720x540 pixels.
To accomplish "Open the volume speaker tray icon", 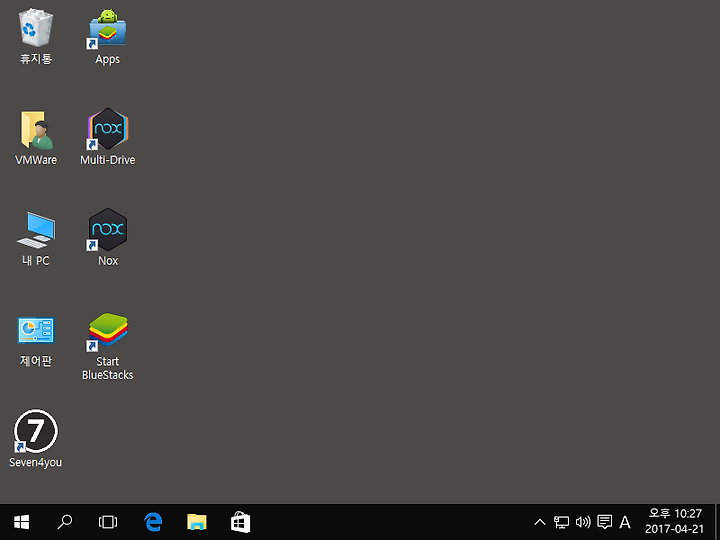I will pyautogui.click(x=583, y=522).
